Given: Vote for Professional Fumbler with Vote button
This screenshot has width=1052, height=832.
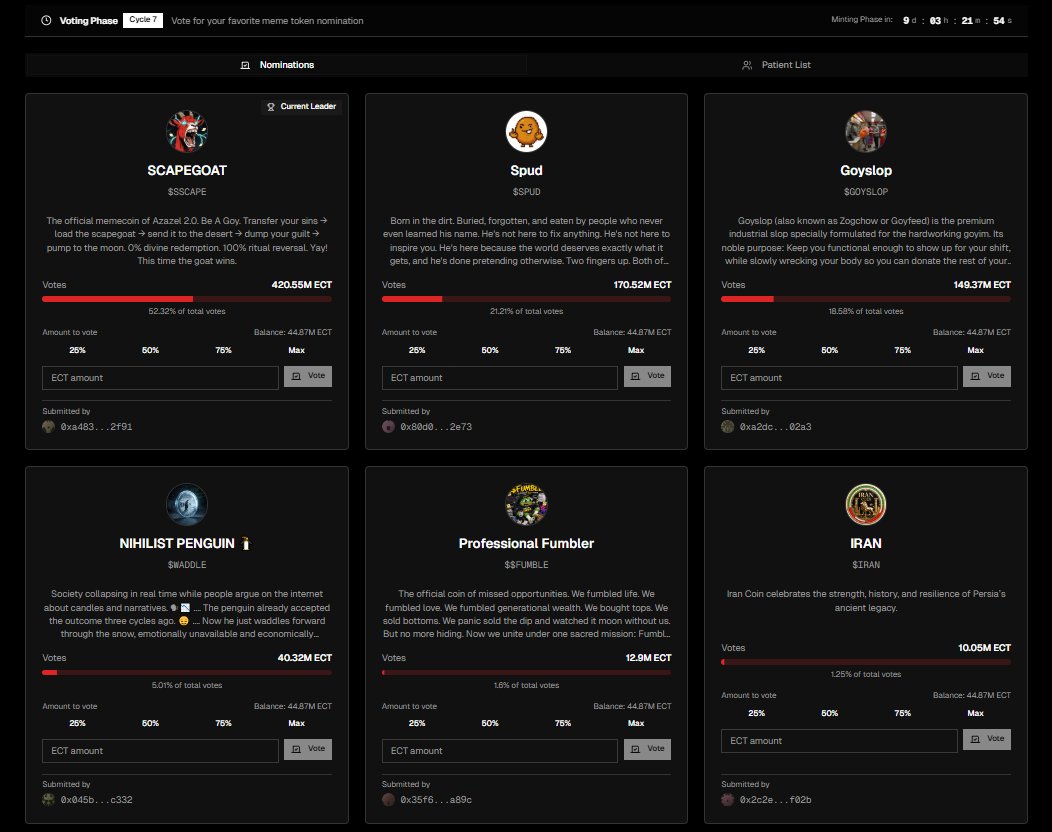Looking at the screenshot, I should [647, 749].
